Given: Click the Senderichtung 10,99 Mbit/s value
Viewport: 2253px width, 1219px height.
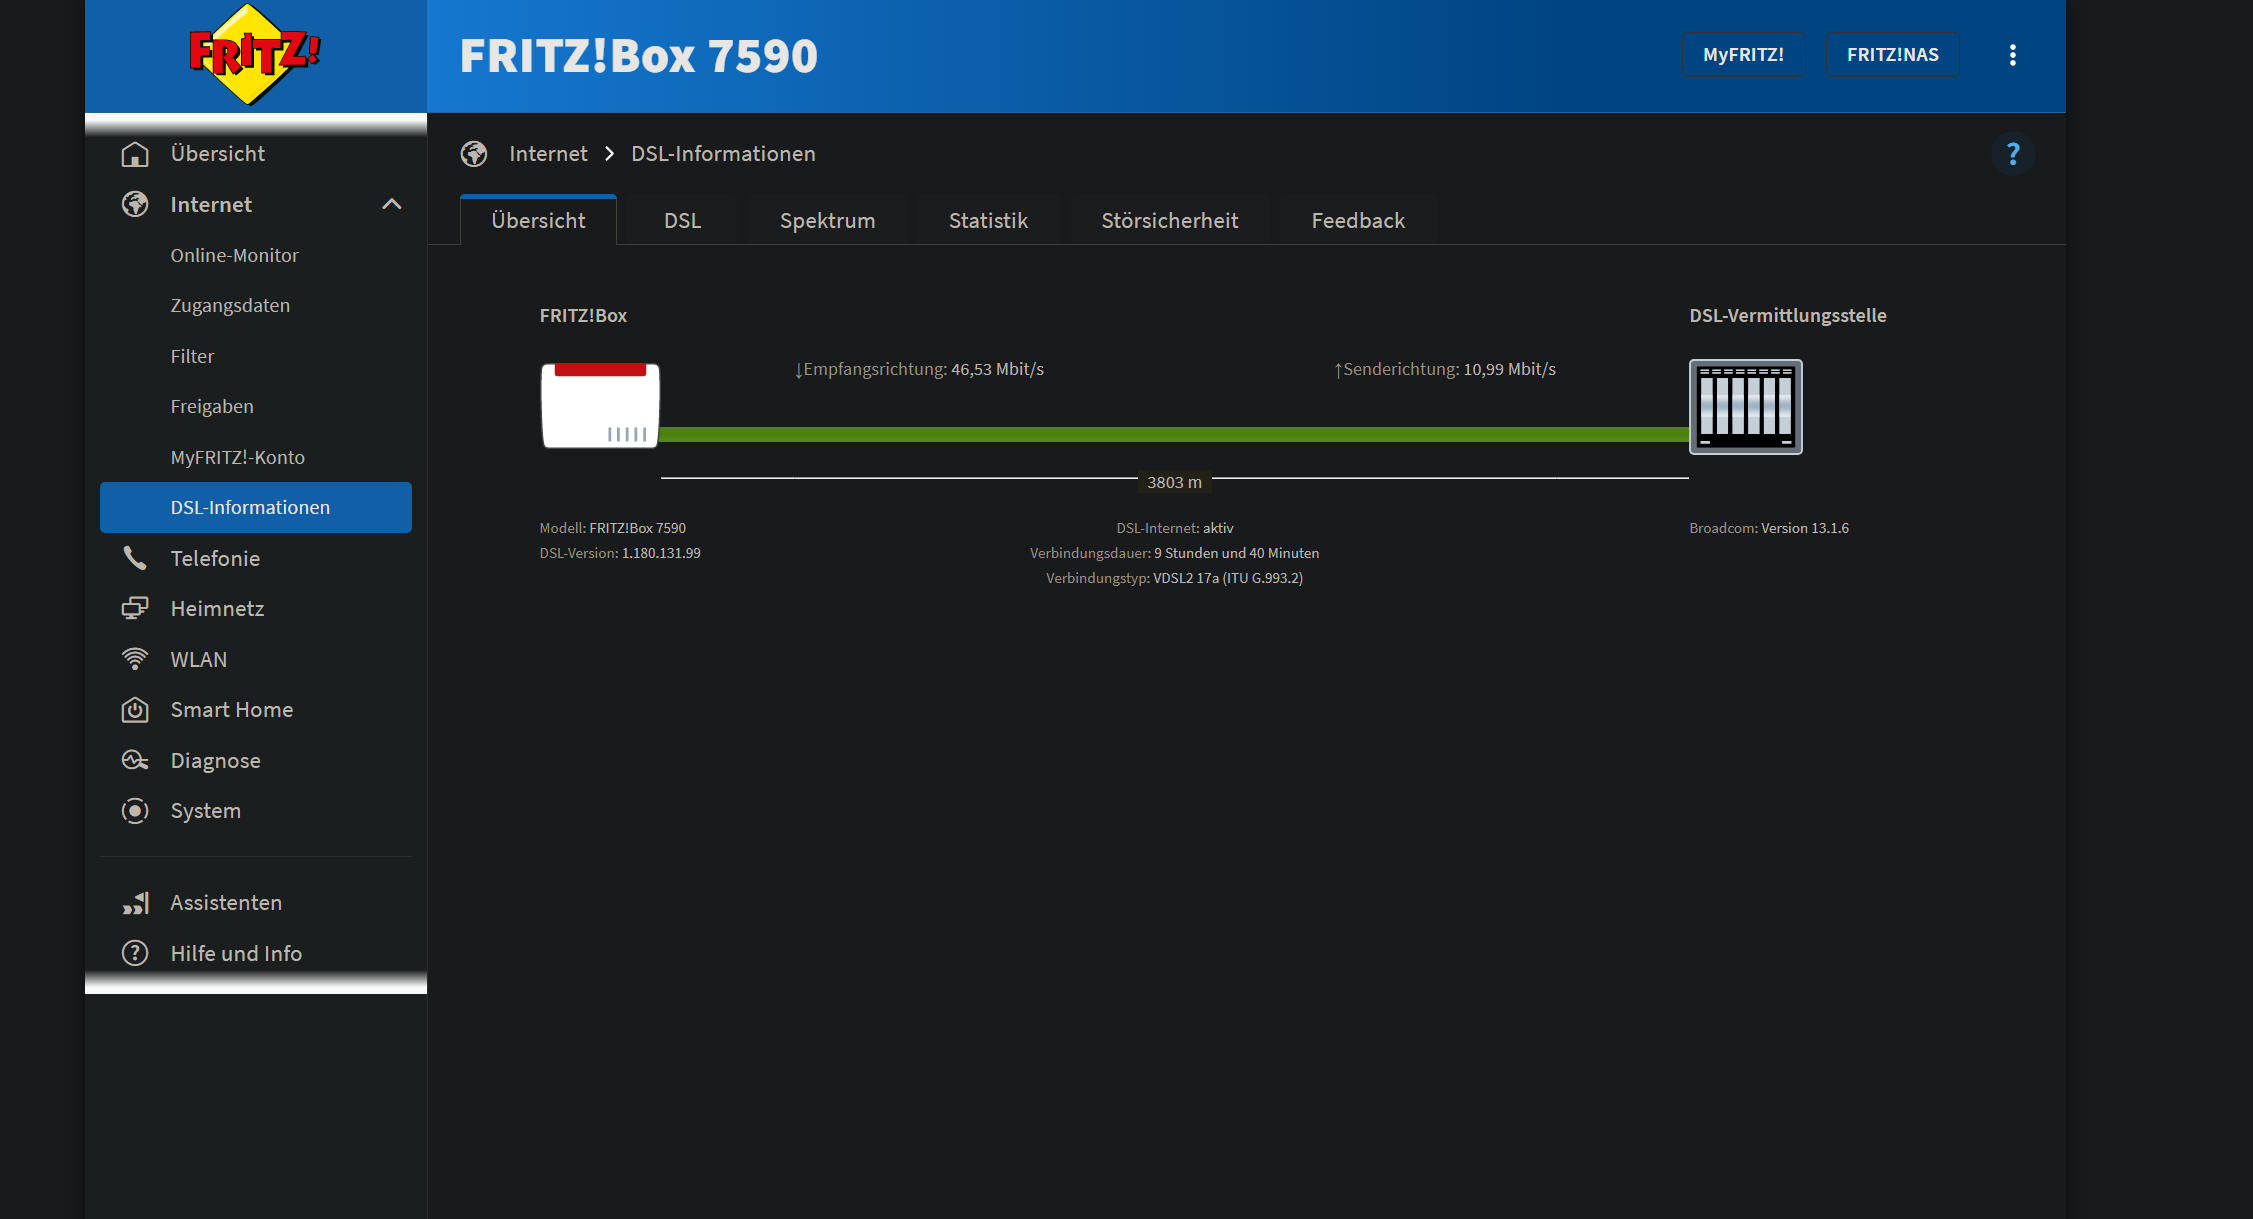Looking at the screenshot, I should (1510, 369).
